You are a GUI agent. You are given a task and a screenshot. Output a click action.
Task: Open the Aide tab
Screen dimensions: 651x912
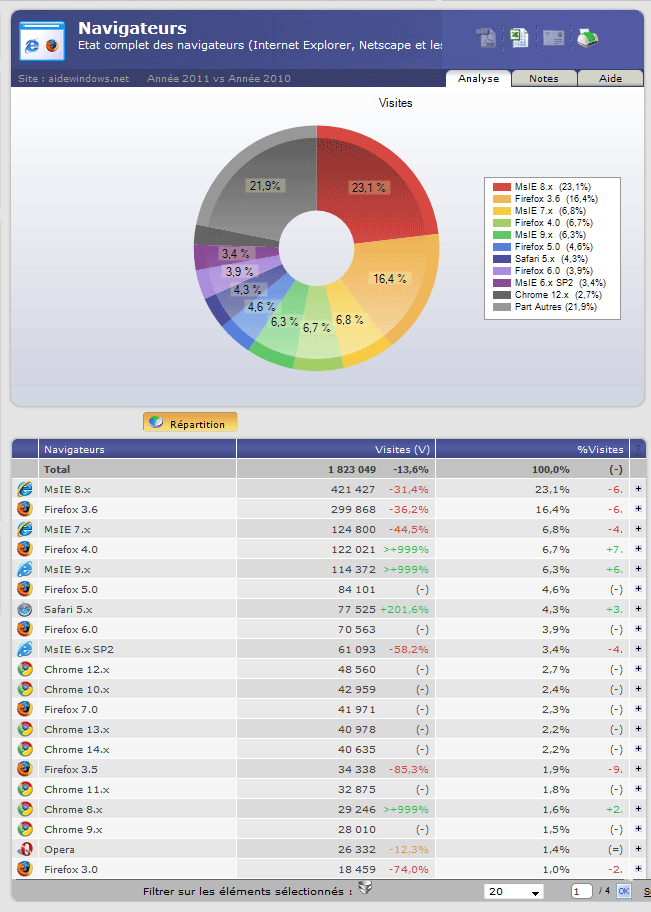(x=610, y=79)
